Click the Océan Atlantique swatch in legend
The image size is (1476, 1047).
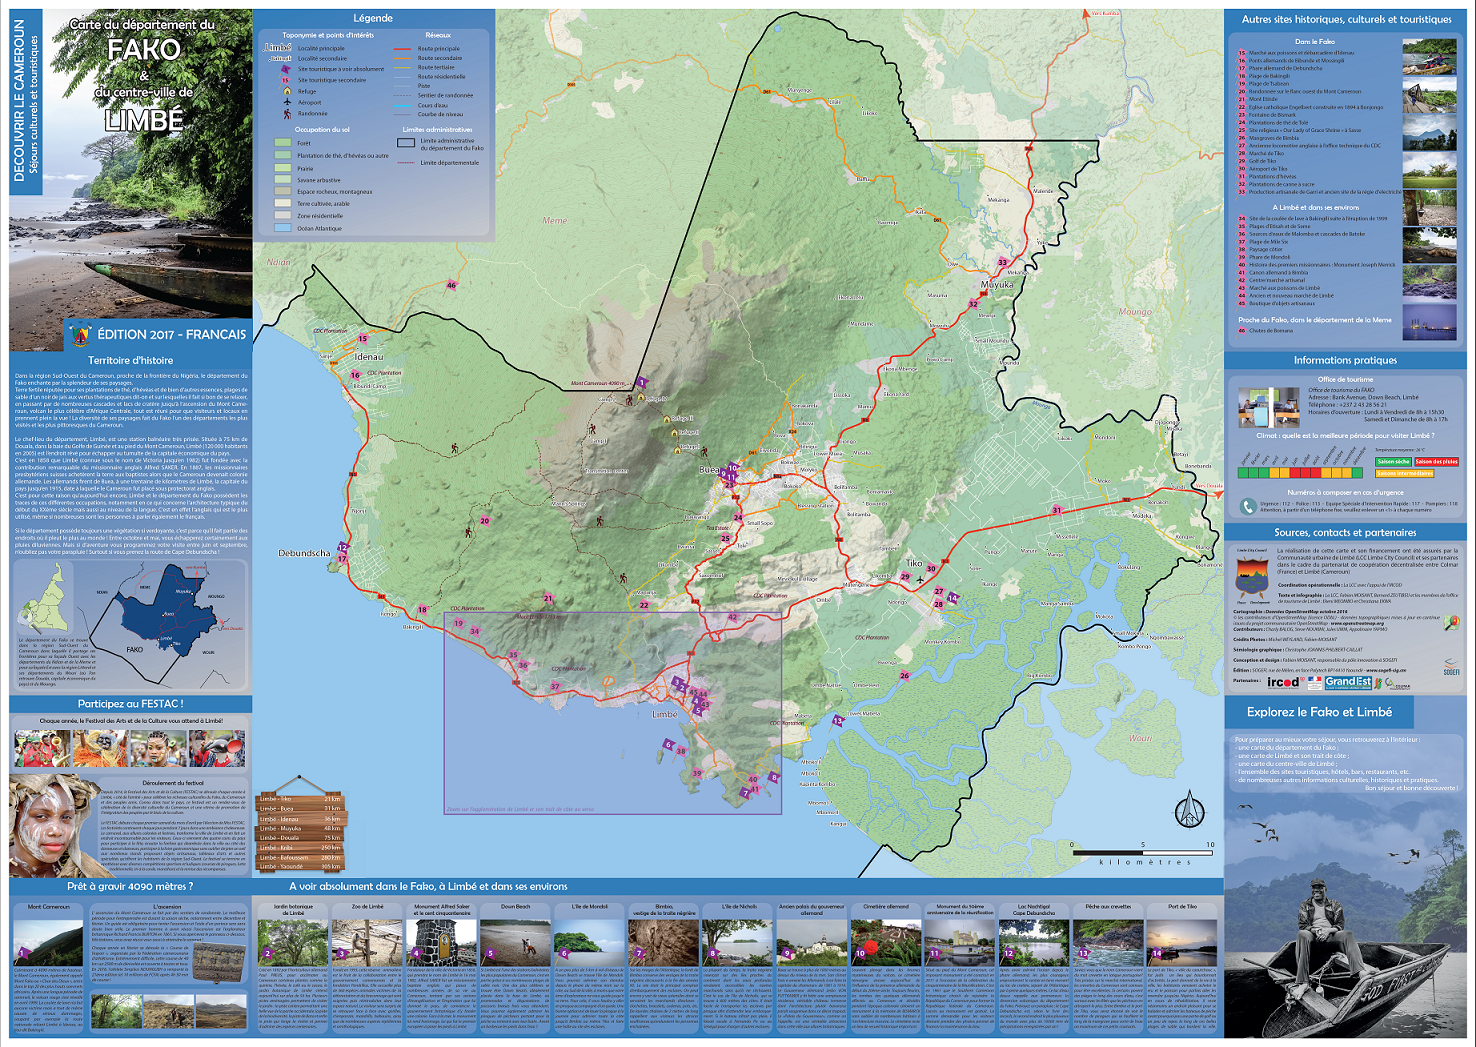282,228
